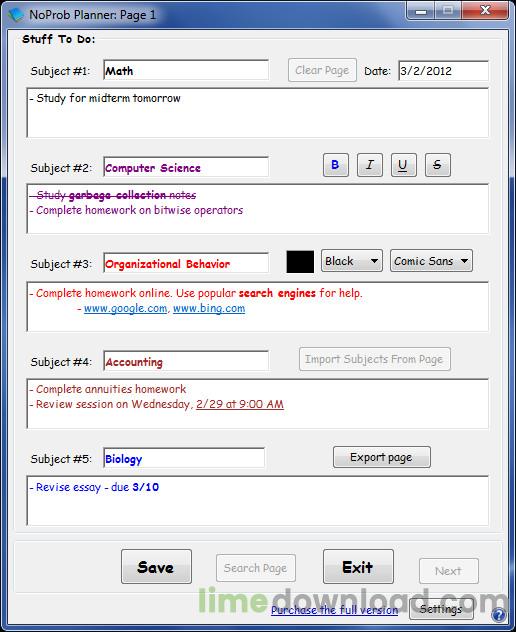Minimize the NoProb Planner window
The height and width of the screenshot is (632, 516).
pyautogui.click(x=420, y=11)
